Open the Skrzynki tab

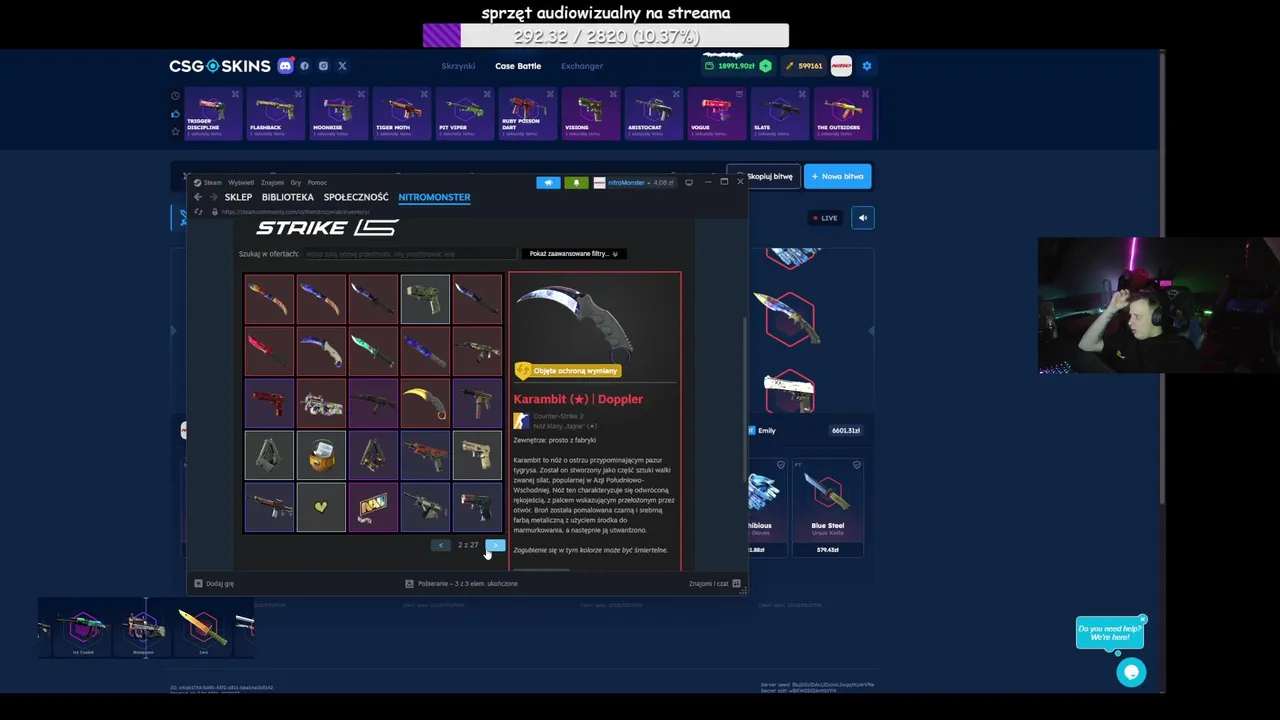[x=458, y=66]
